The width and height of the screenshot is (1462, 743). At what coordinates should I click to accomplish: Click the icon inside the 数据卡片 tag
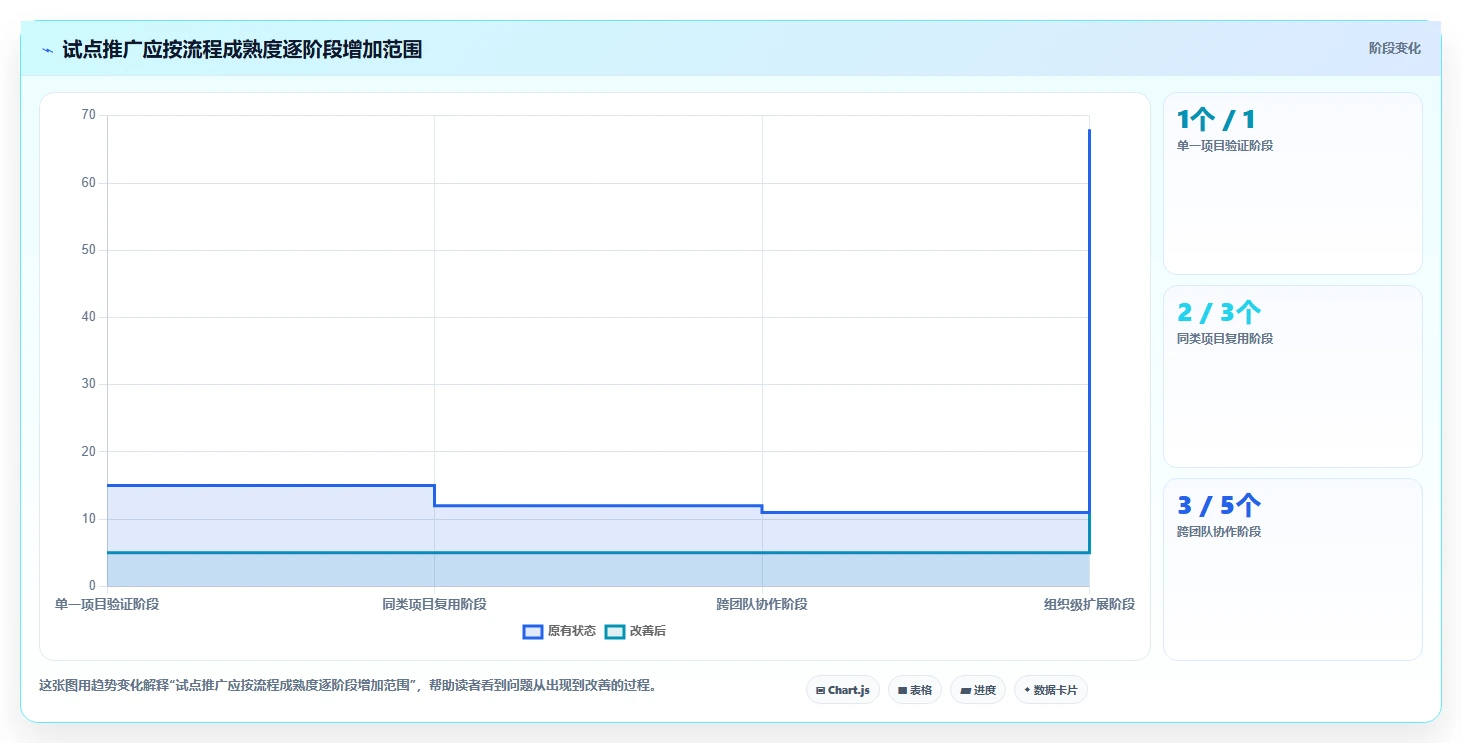(1027, 690)
